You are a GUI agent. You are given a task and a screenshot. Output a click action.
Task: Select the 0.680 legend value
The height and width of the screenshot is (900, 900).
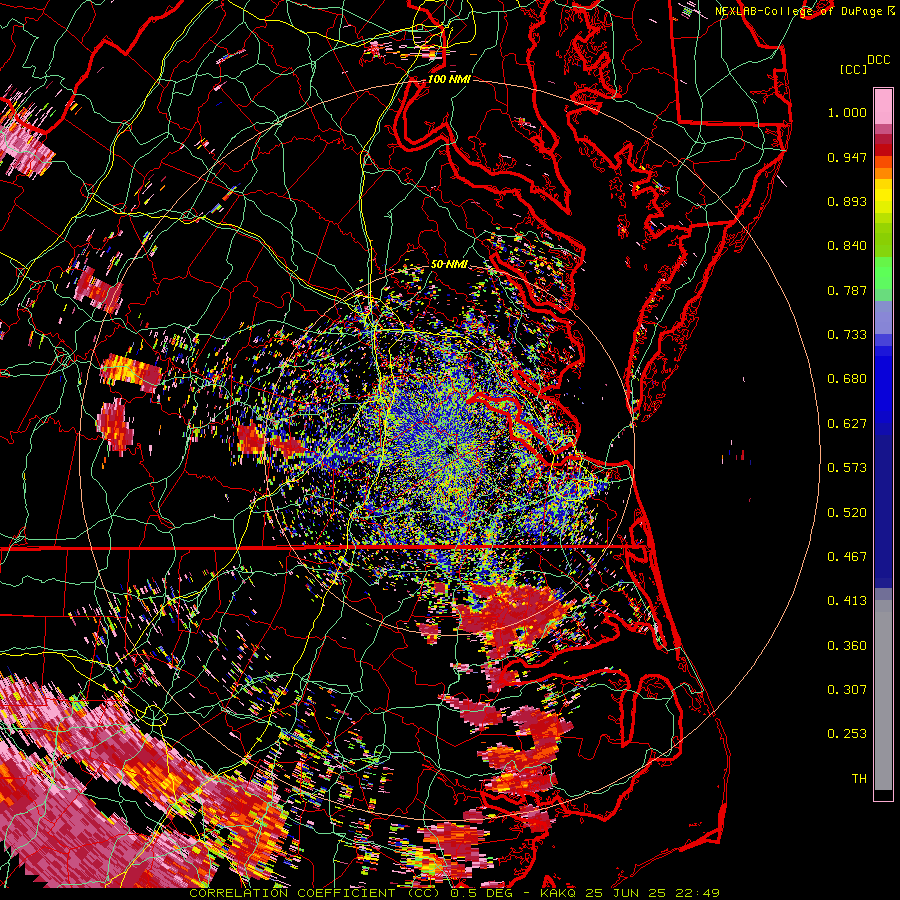tap(847, 379)
